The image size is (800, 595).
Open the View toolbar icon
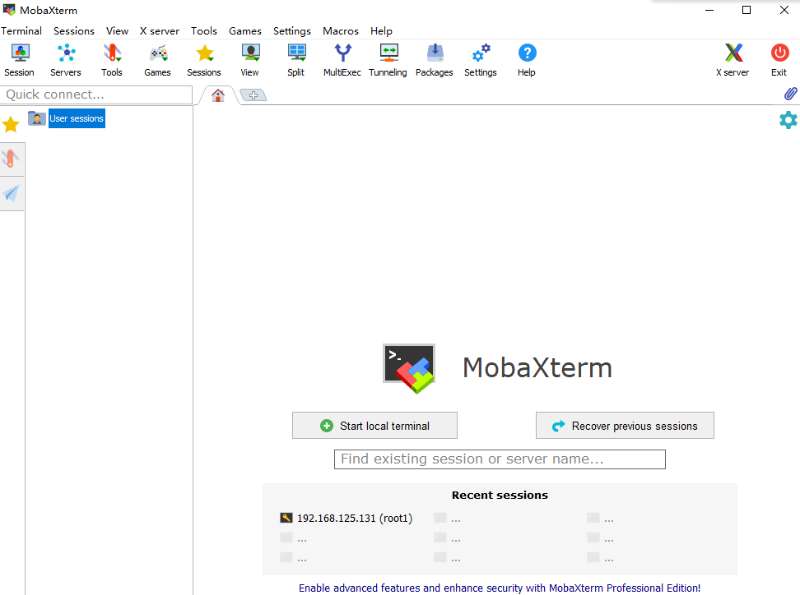[250, 60]
